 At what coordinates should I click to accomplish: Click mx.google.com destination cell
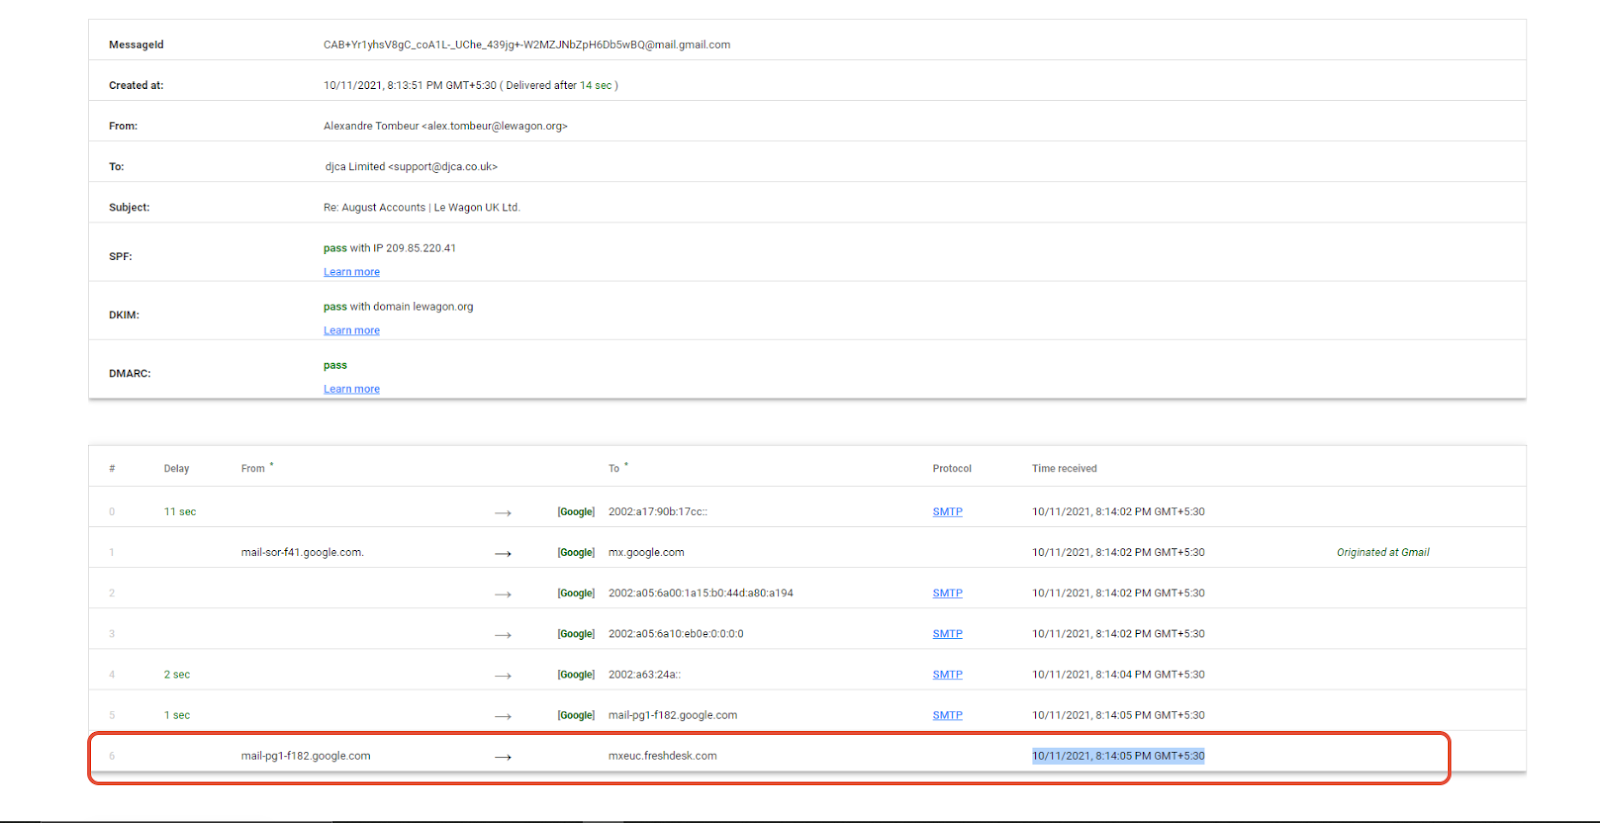(646, 553)
